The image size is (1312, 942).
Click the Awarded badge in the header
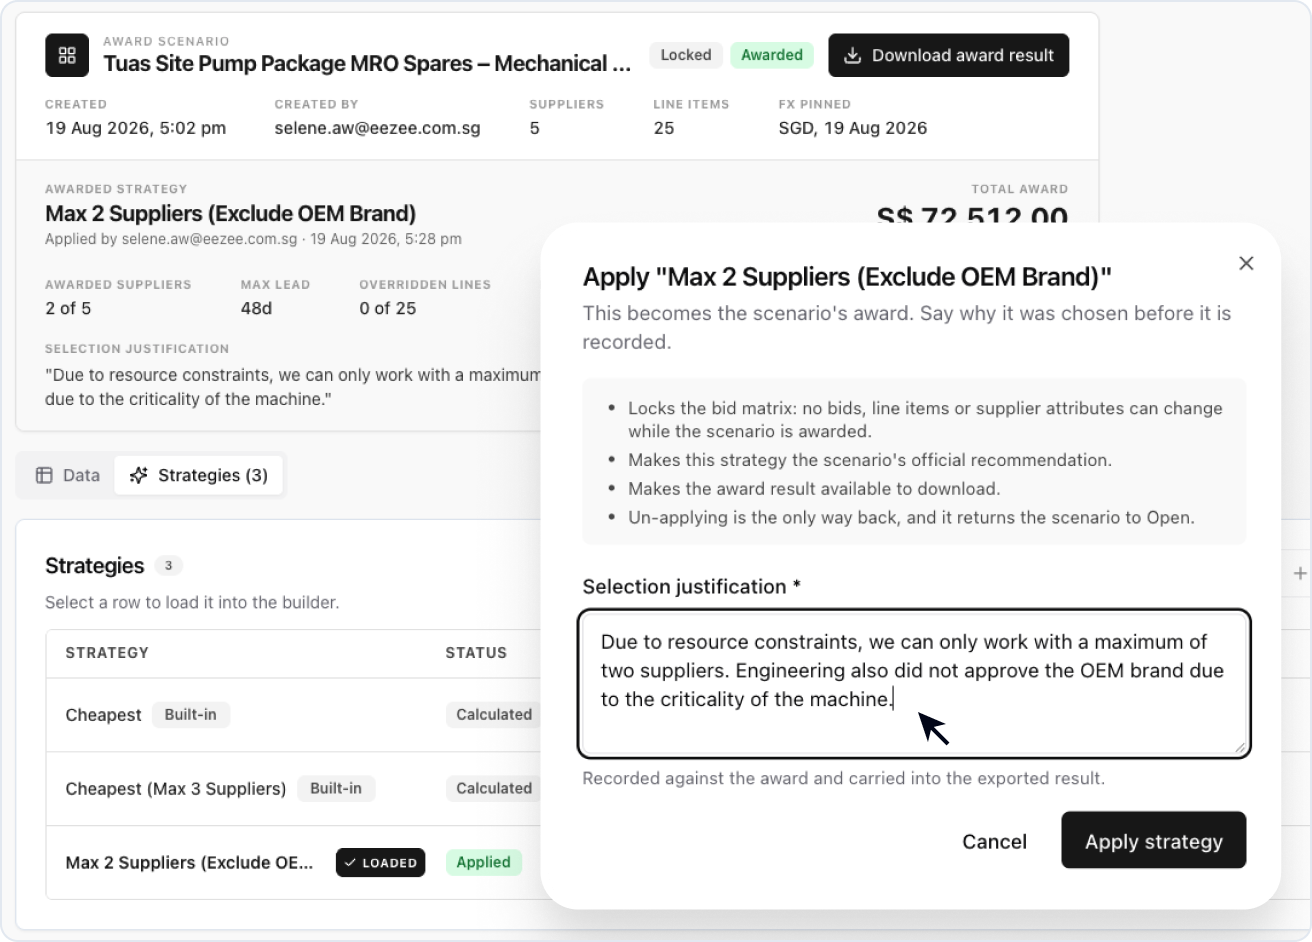pos(772,55)
